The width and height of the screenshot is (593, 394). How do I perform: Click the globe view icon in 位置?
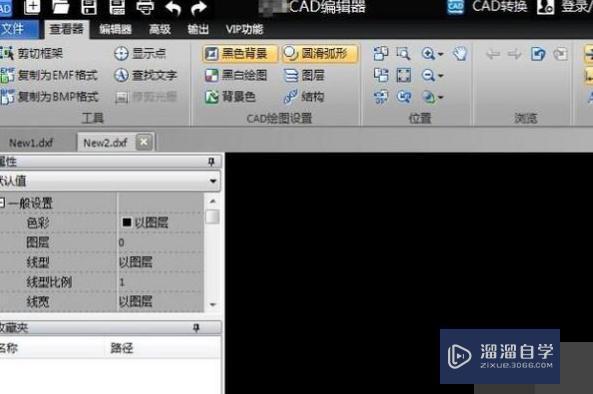[428, 97]
